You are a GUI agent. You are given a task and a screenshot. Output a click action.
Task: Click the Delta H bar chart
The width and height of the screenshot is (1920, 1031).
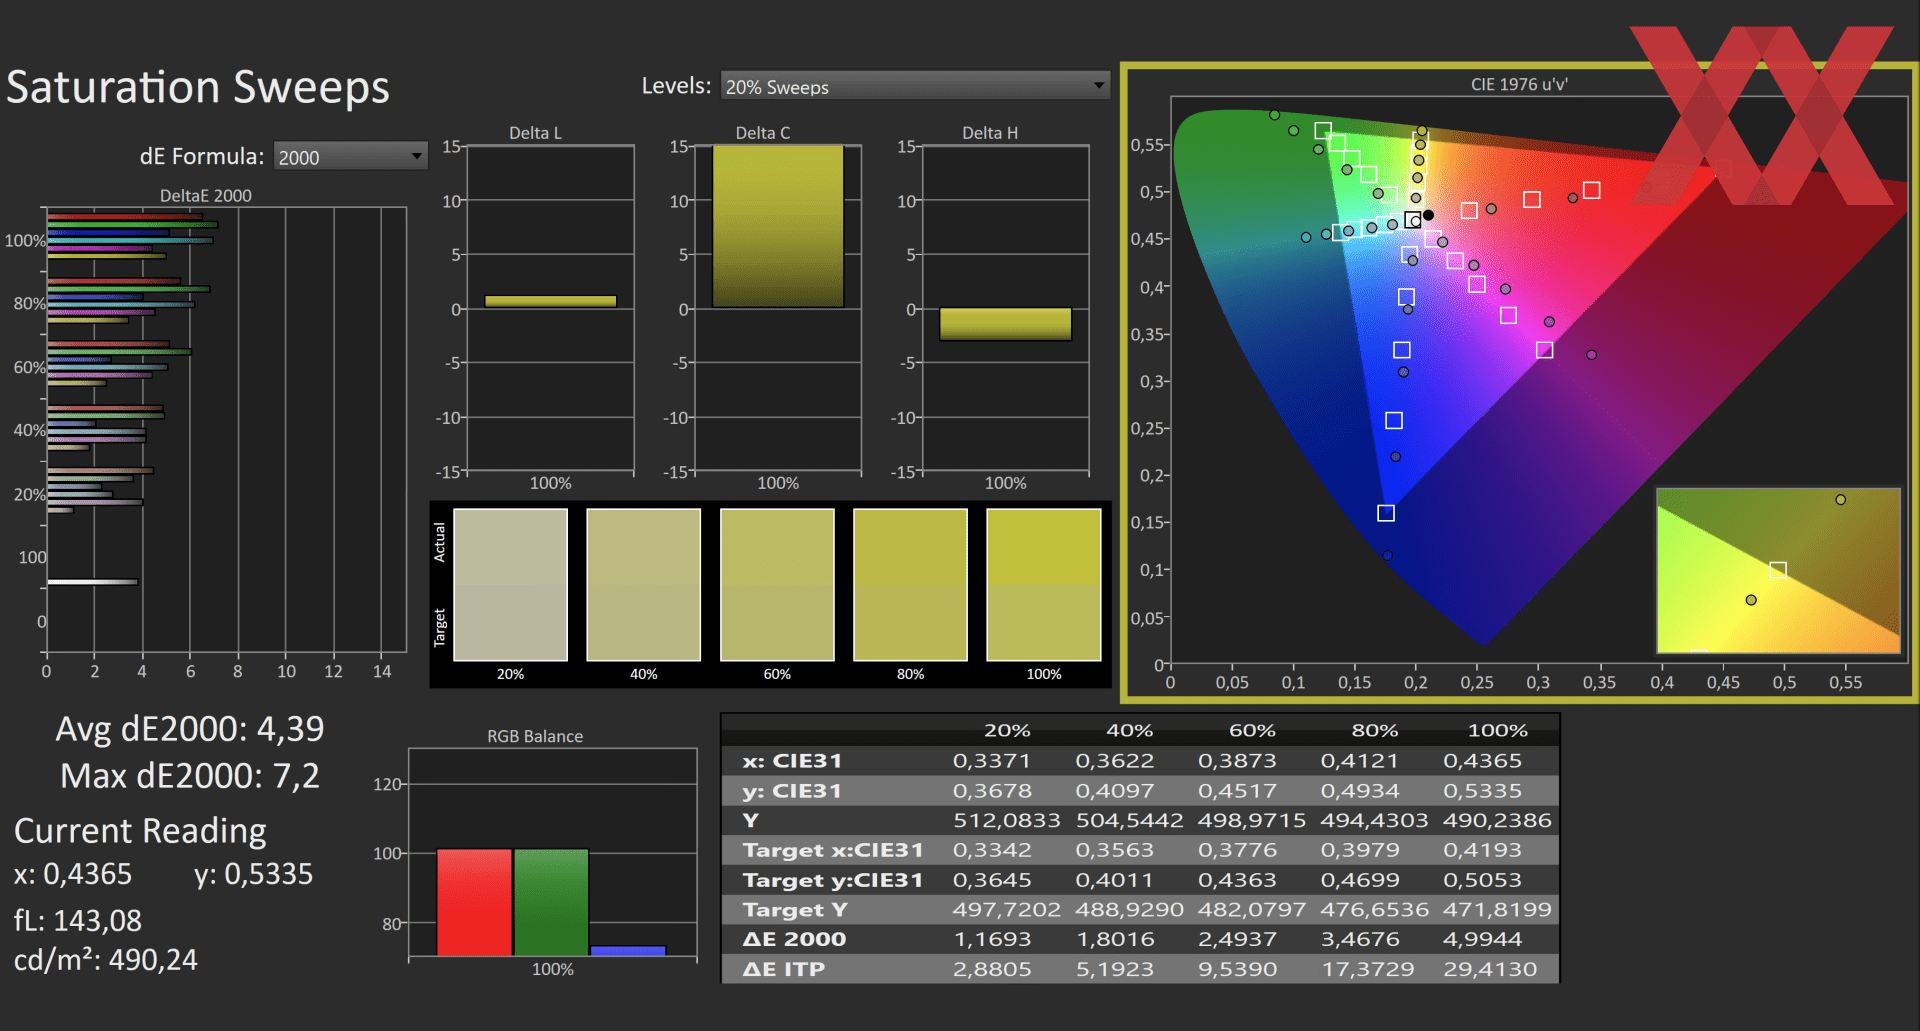[x=1005, y=324]
